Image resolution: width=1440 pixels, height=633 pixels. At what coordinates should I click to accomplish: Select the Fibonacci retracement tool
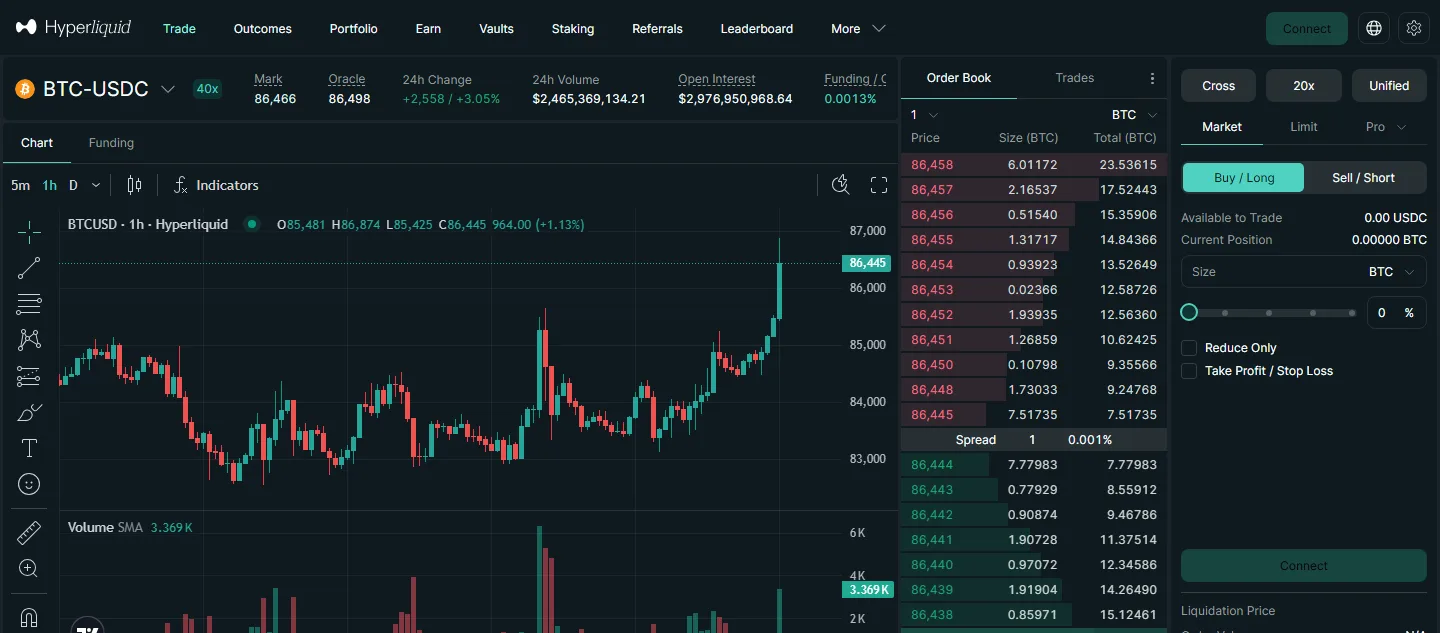coord(29,304)
